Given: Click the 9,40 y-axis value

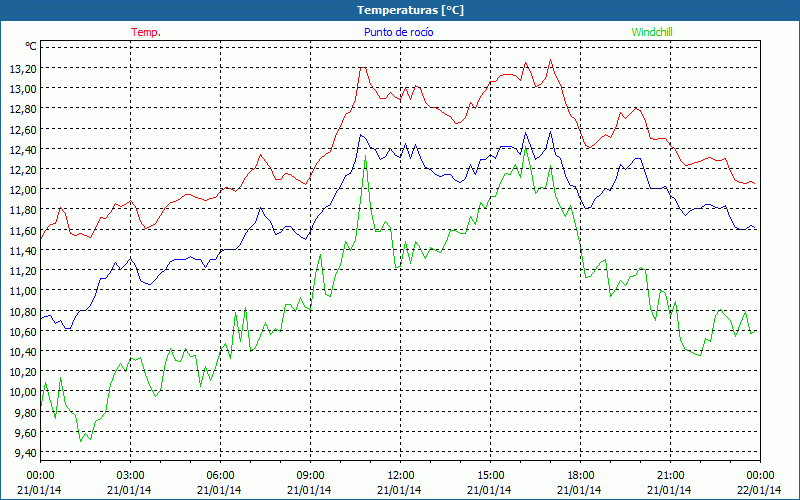Looking at the screenshot, I should tap(26, 452).
